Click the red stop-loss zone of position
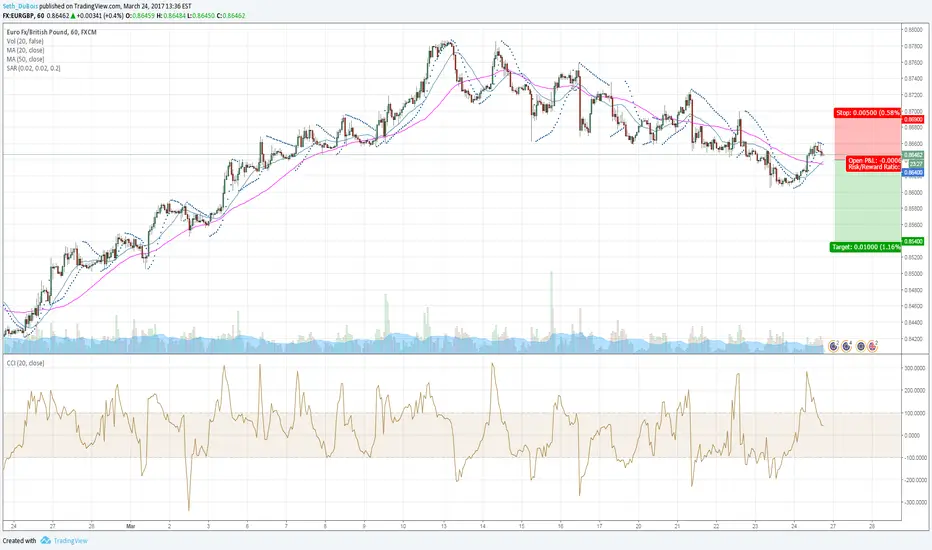 tap(868, 138)
